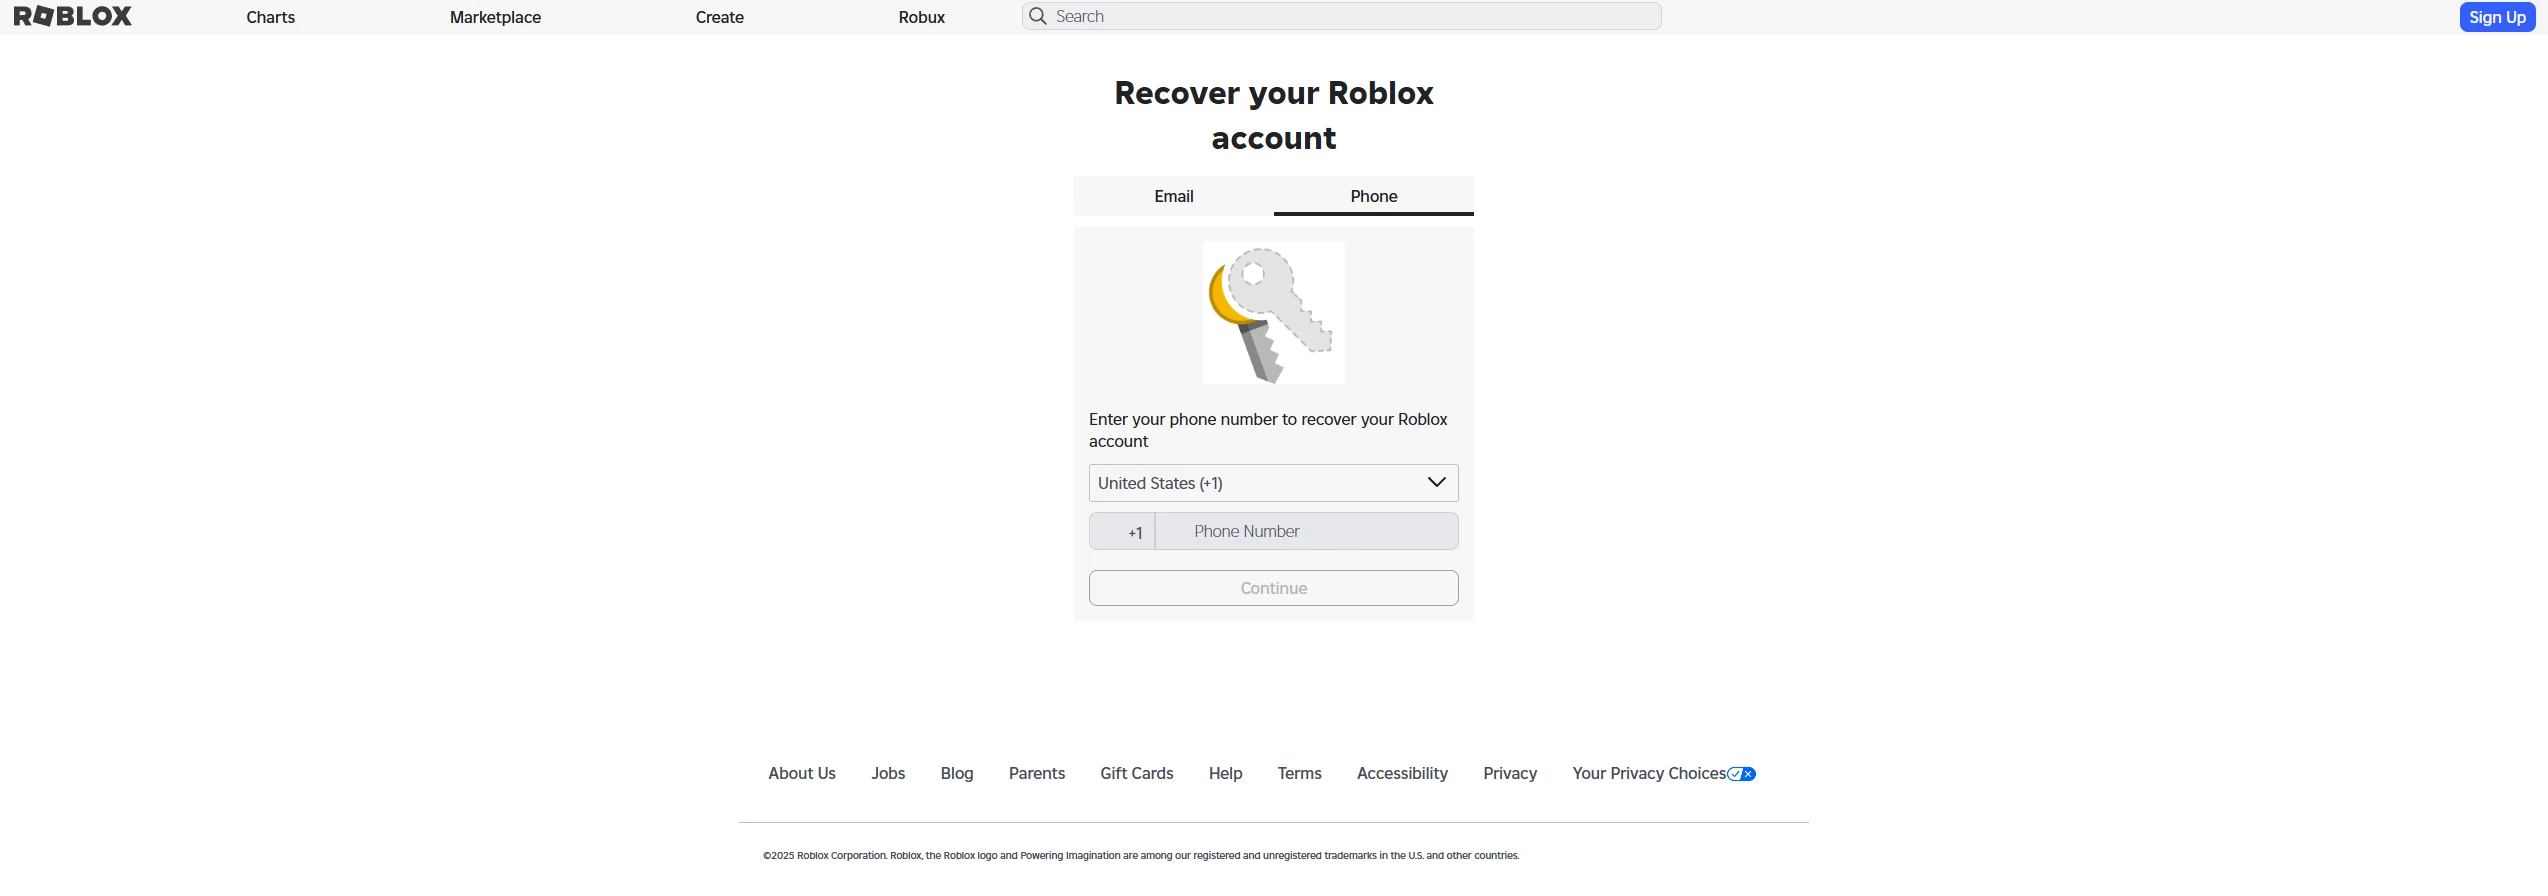This screenshot has width=2548, height=896.
Task: Expand the United States (+1) country dropdown
Action: pyautogui.click(x=1273, y=483)
